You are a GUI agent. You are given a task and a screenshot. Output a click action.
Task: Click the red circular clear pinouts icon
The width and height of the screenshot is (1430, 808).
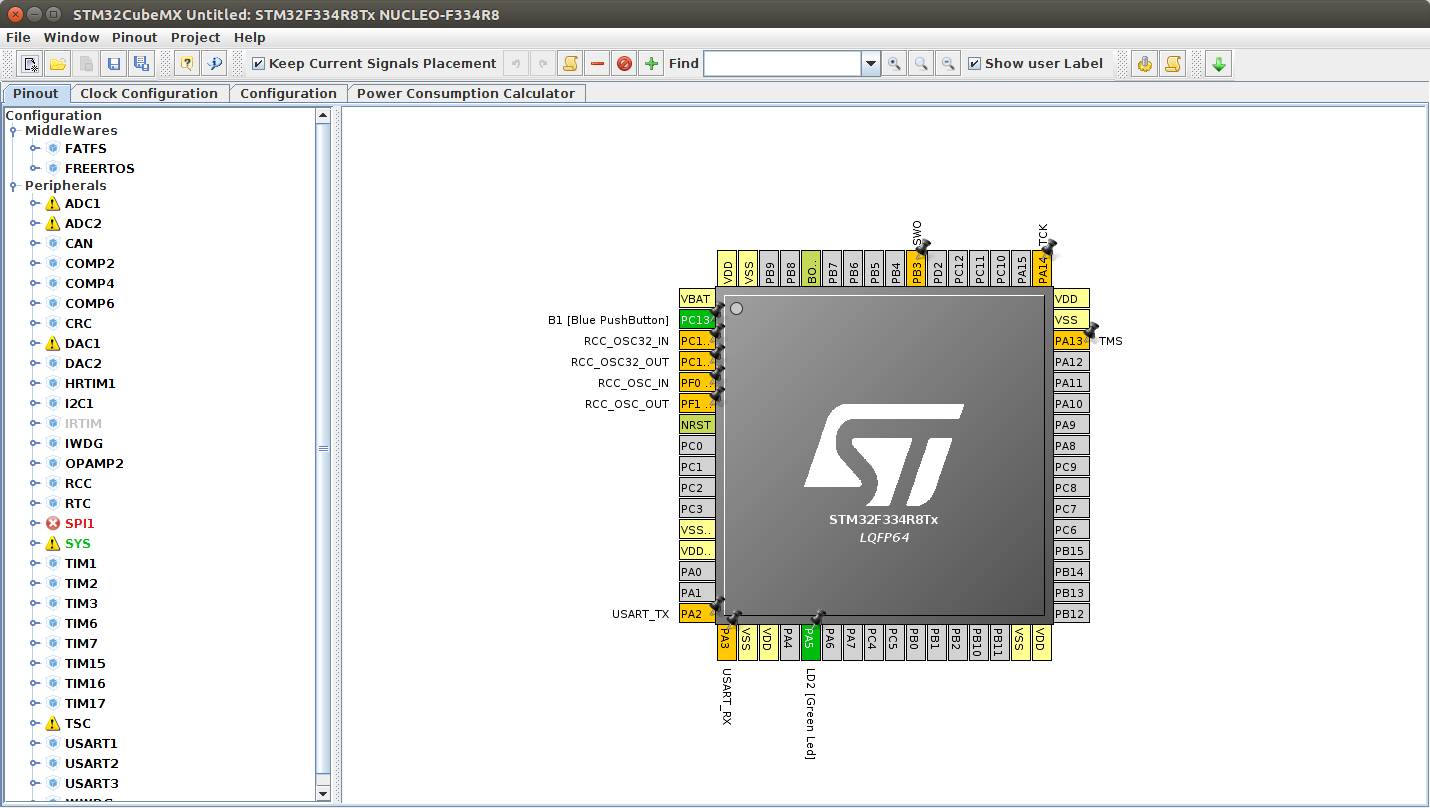[x=625, y=64]
